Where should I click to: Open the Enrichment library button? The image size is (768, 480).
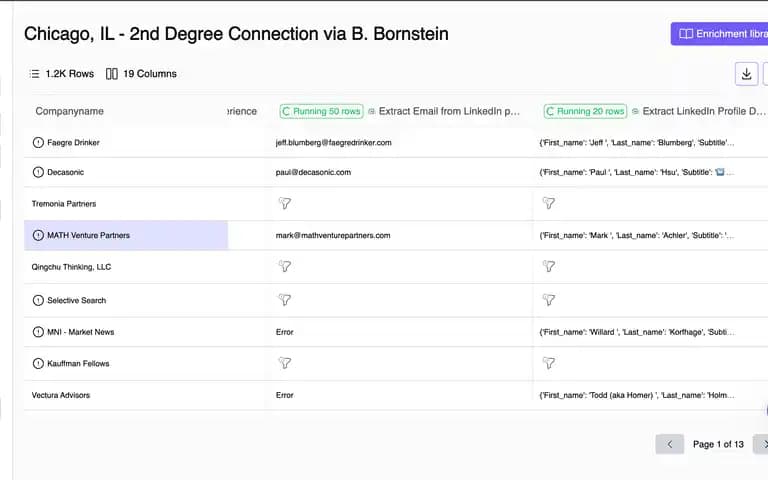click(x=720, y=34)
